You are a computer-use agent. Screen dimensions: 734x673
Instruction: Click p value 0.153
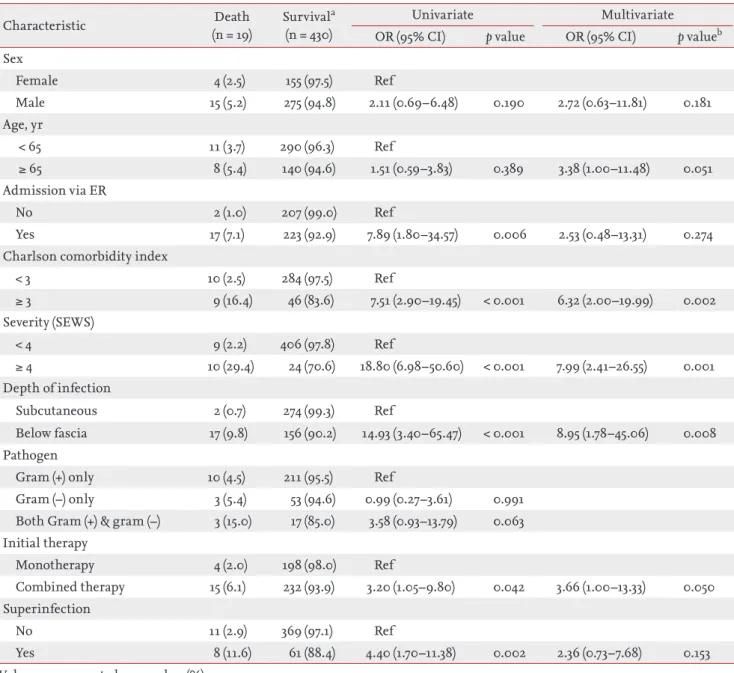(697, 654)
